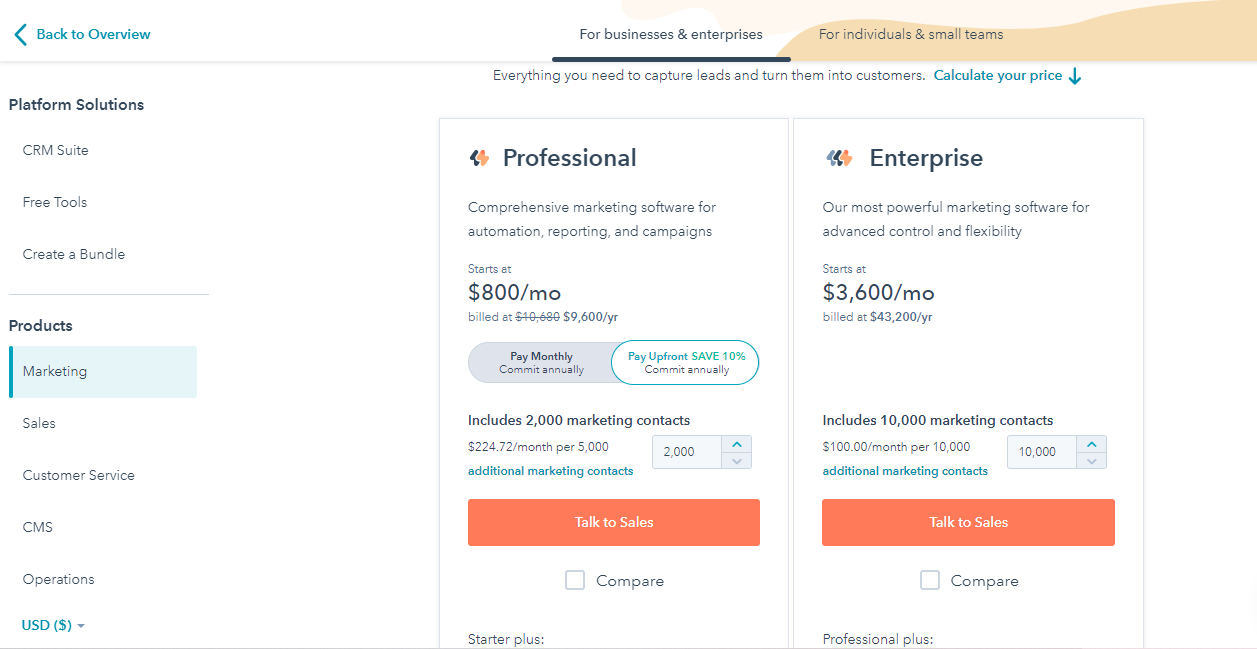This screenshot has width=1257, height=649.
Task: Decrease Professional marketing contacts with down arrow
Action: click(x=737, y=461)
